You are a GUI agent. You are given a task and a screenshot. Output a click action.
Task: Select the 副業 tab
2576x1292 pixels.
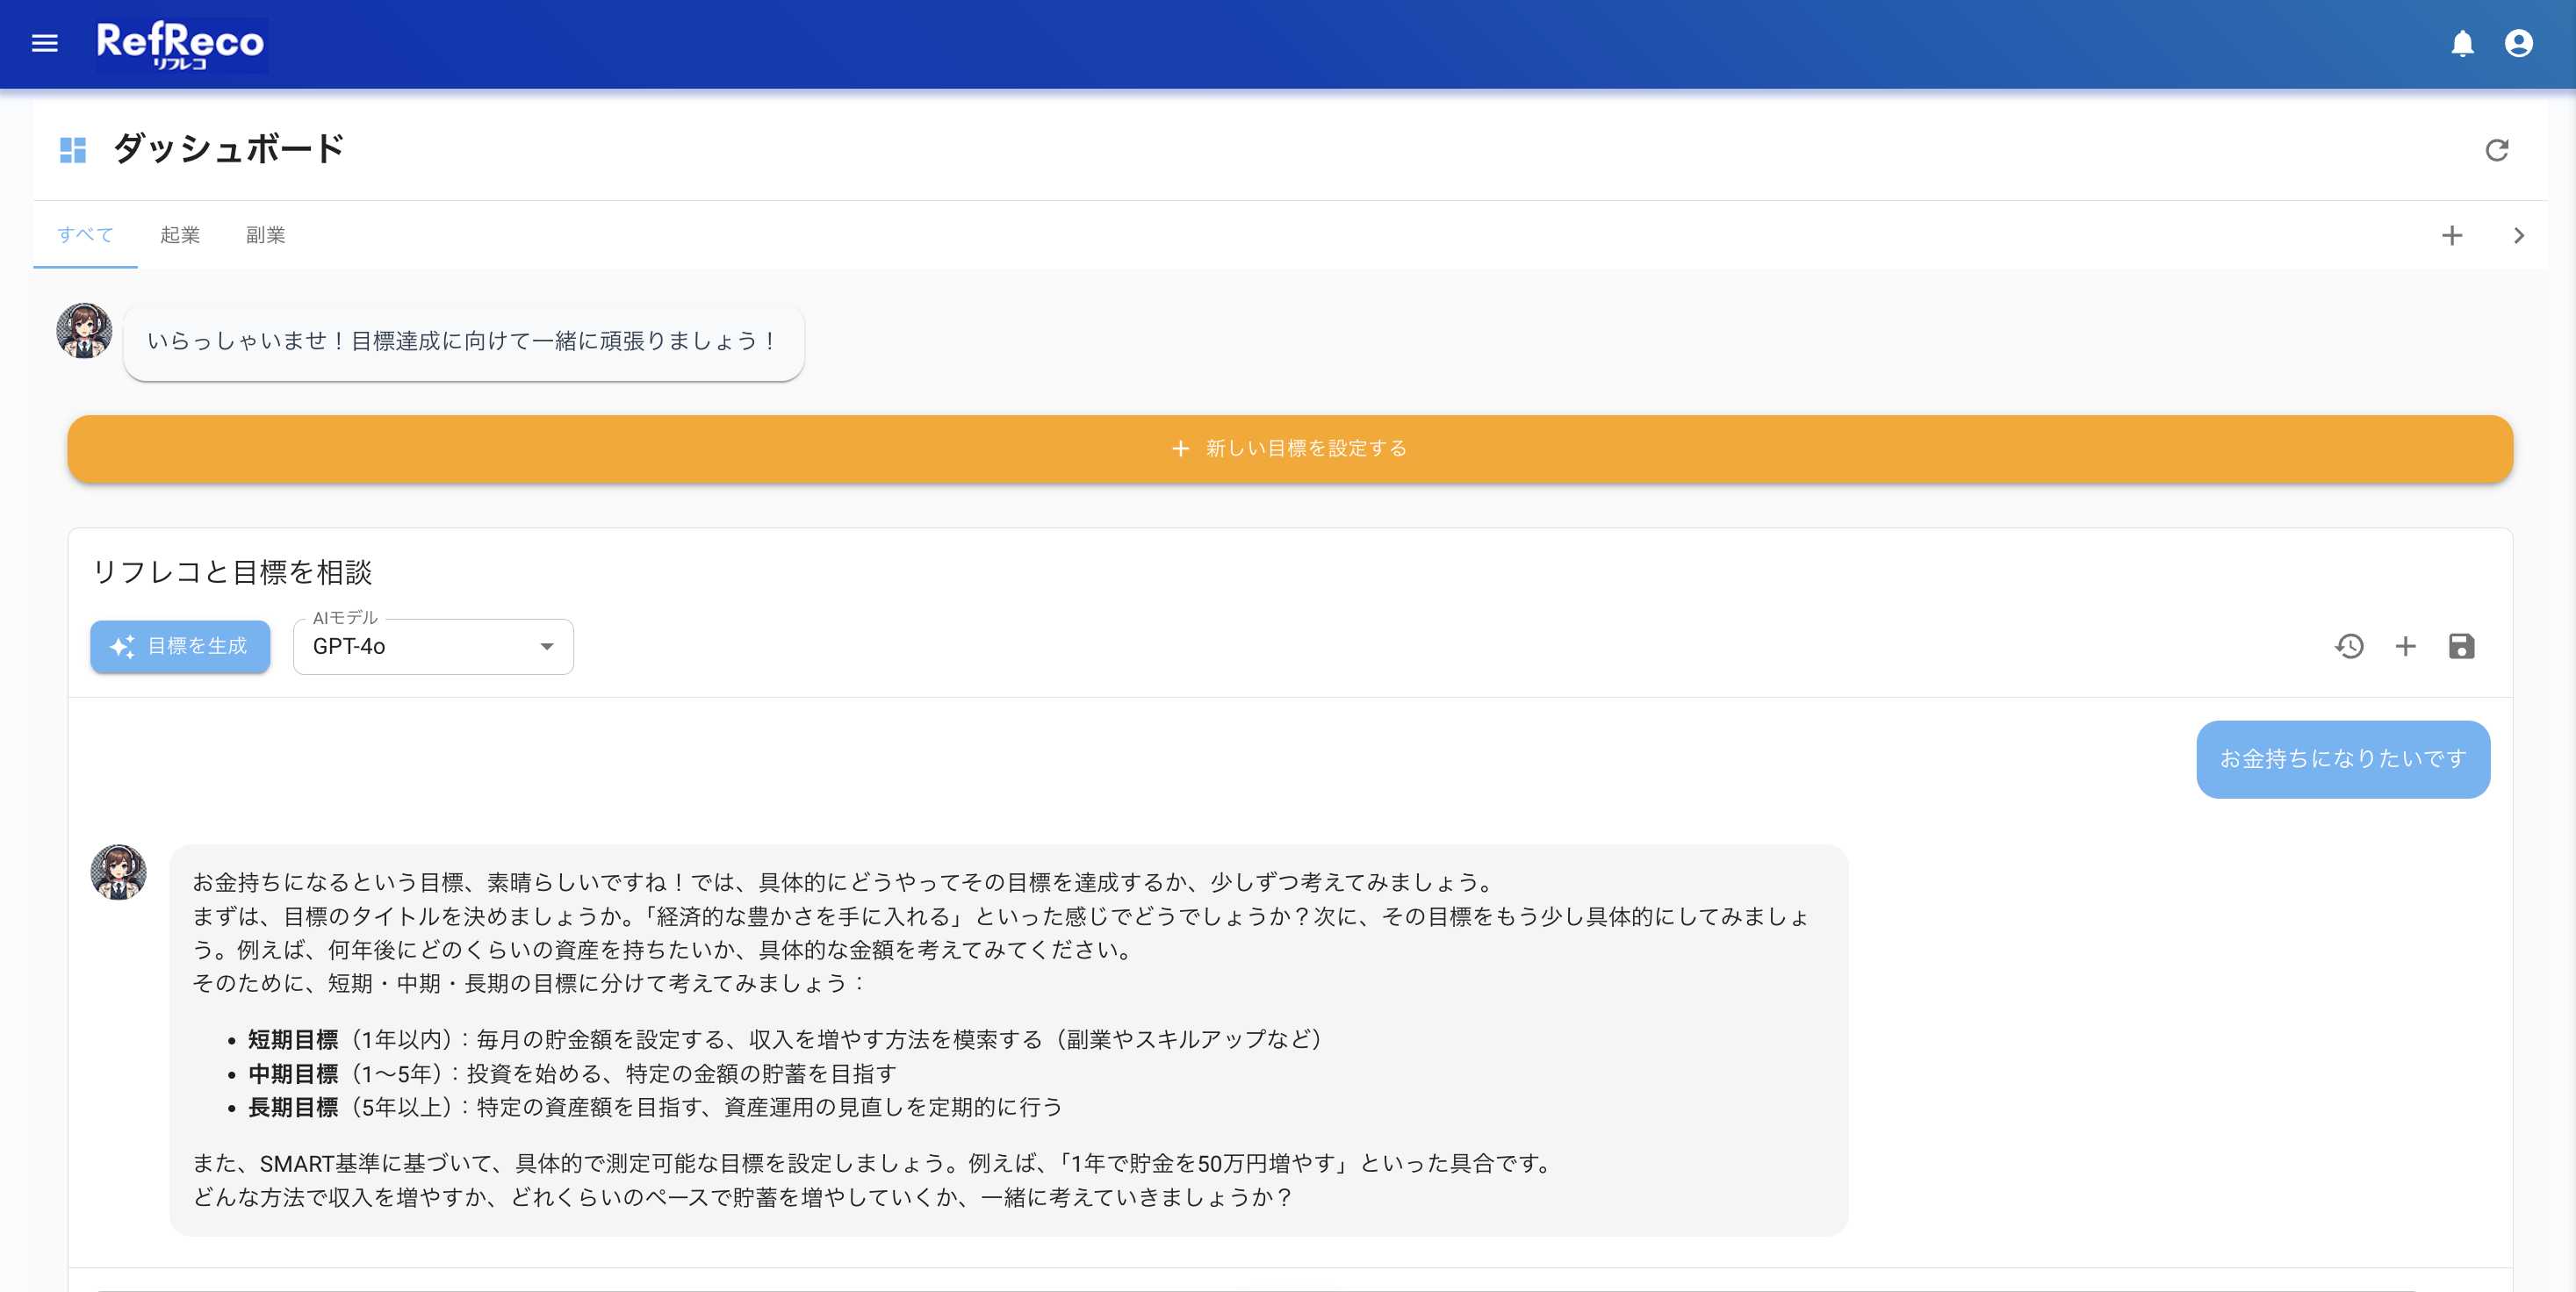tap(265, 235)
